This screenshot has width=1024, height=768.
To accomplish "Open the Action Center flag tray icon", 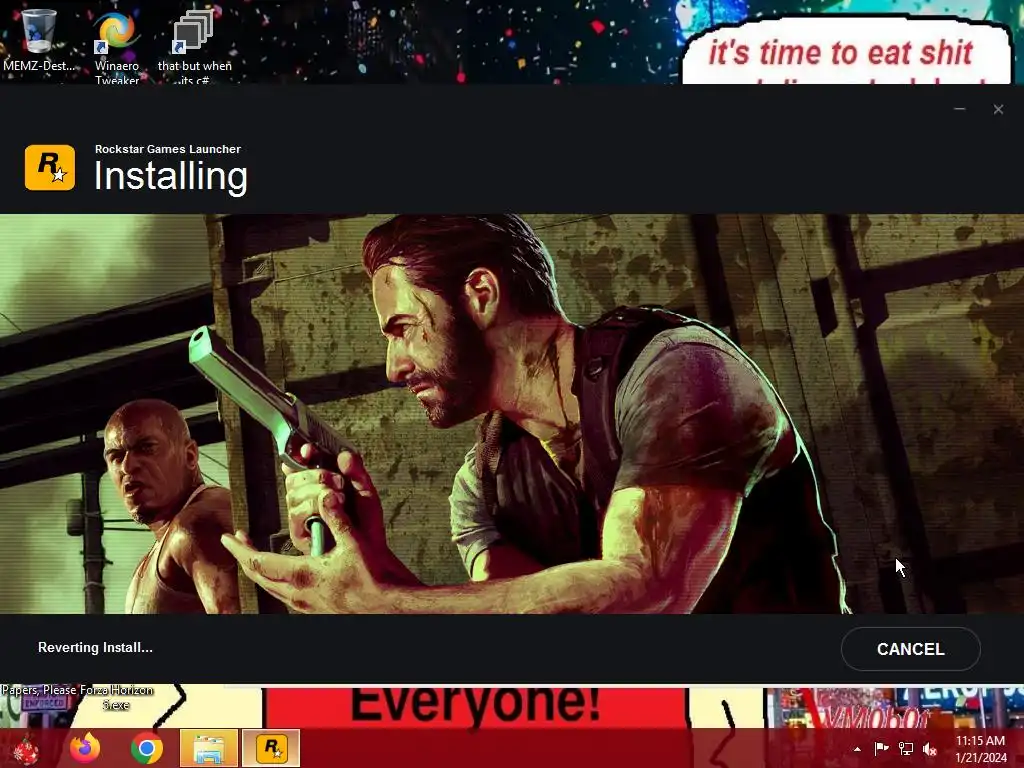I will 881,749.
